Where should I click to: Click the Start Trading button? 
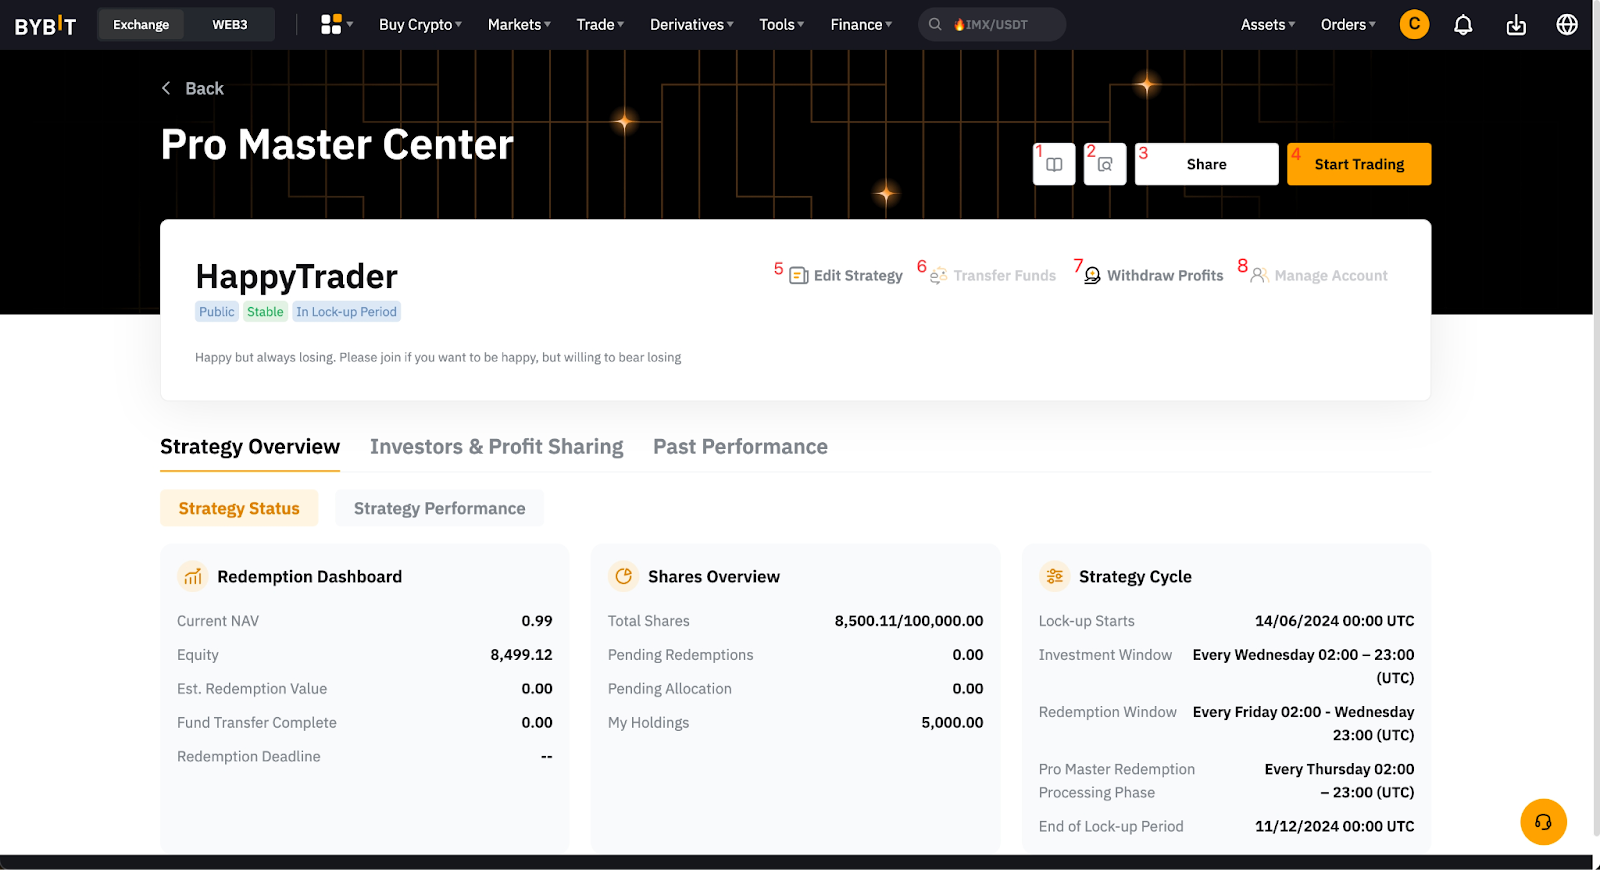tap(1358, 164)
